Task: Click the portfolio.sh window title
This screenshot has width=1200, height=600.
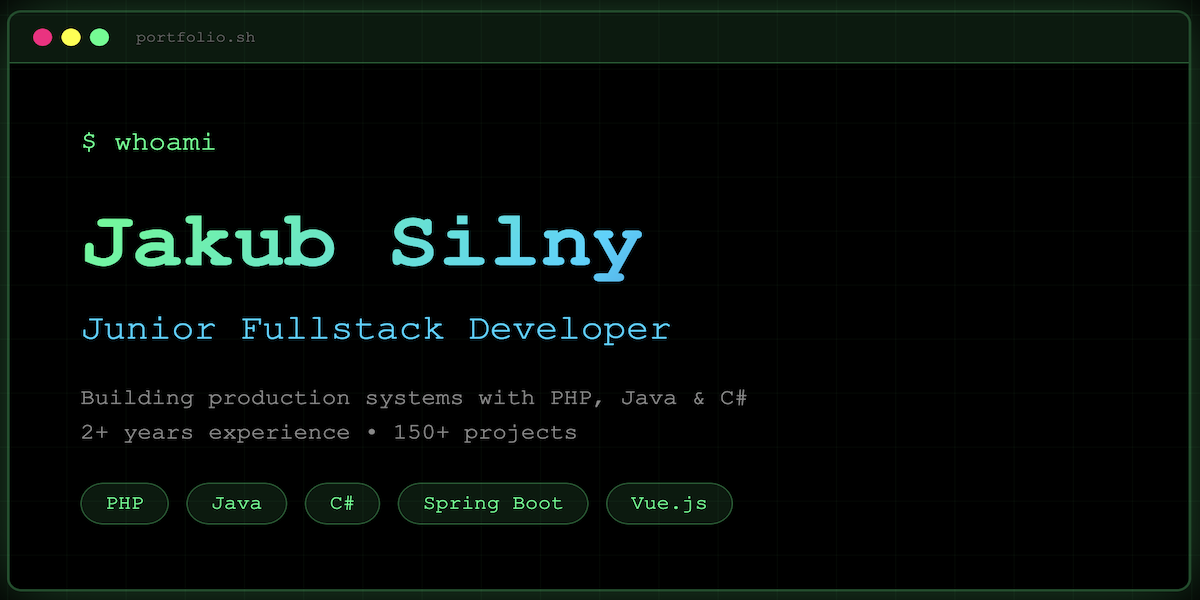Action: 195,38
